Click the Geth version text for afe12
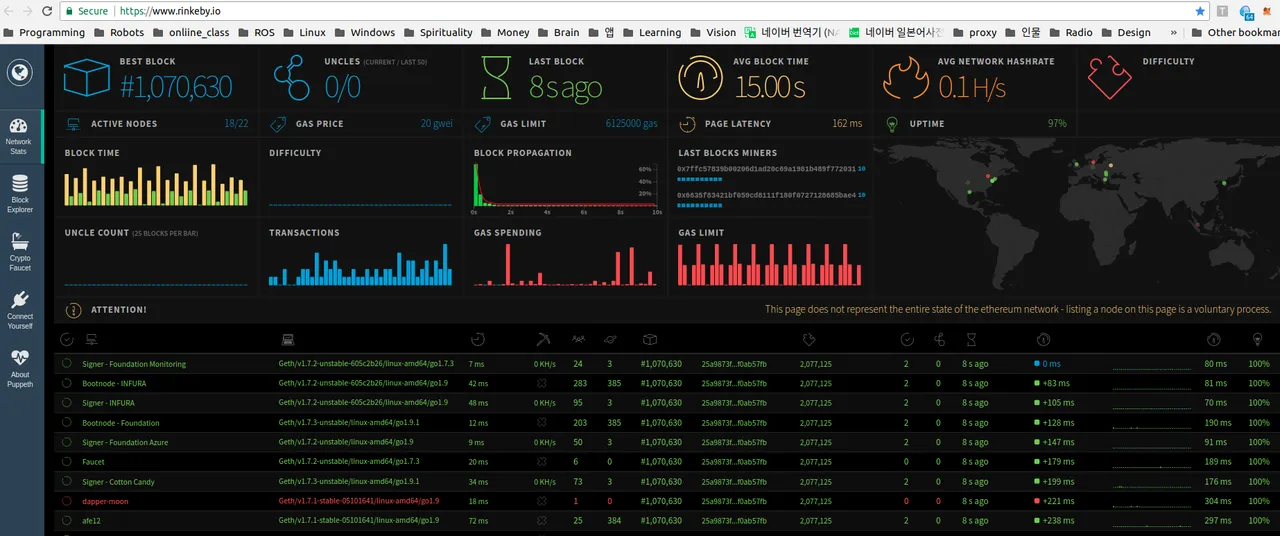 click(x=358, y=521)
